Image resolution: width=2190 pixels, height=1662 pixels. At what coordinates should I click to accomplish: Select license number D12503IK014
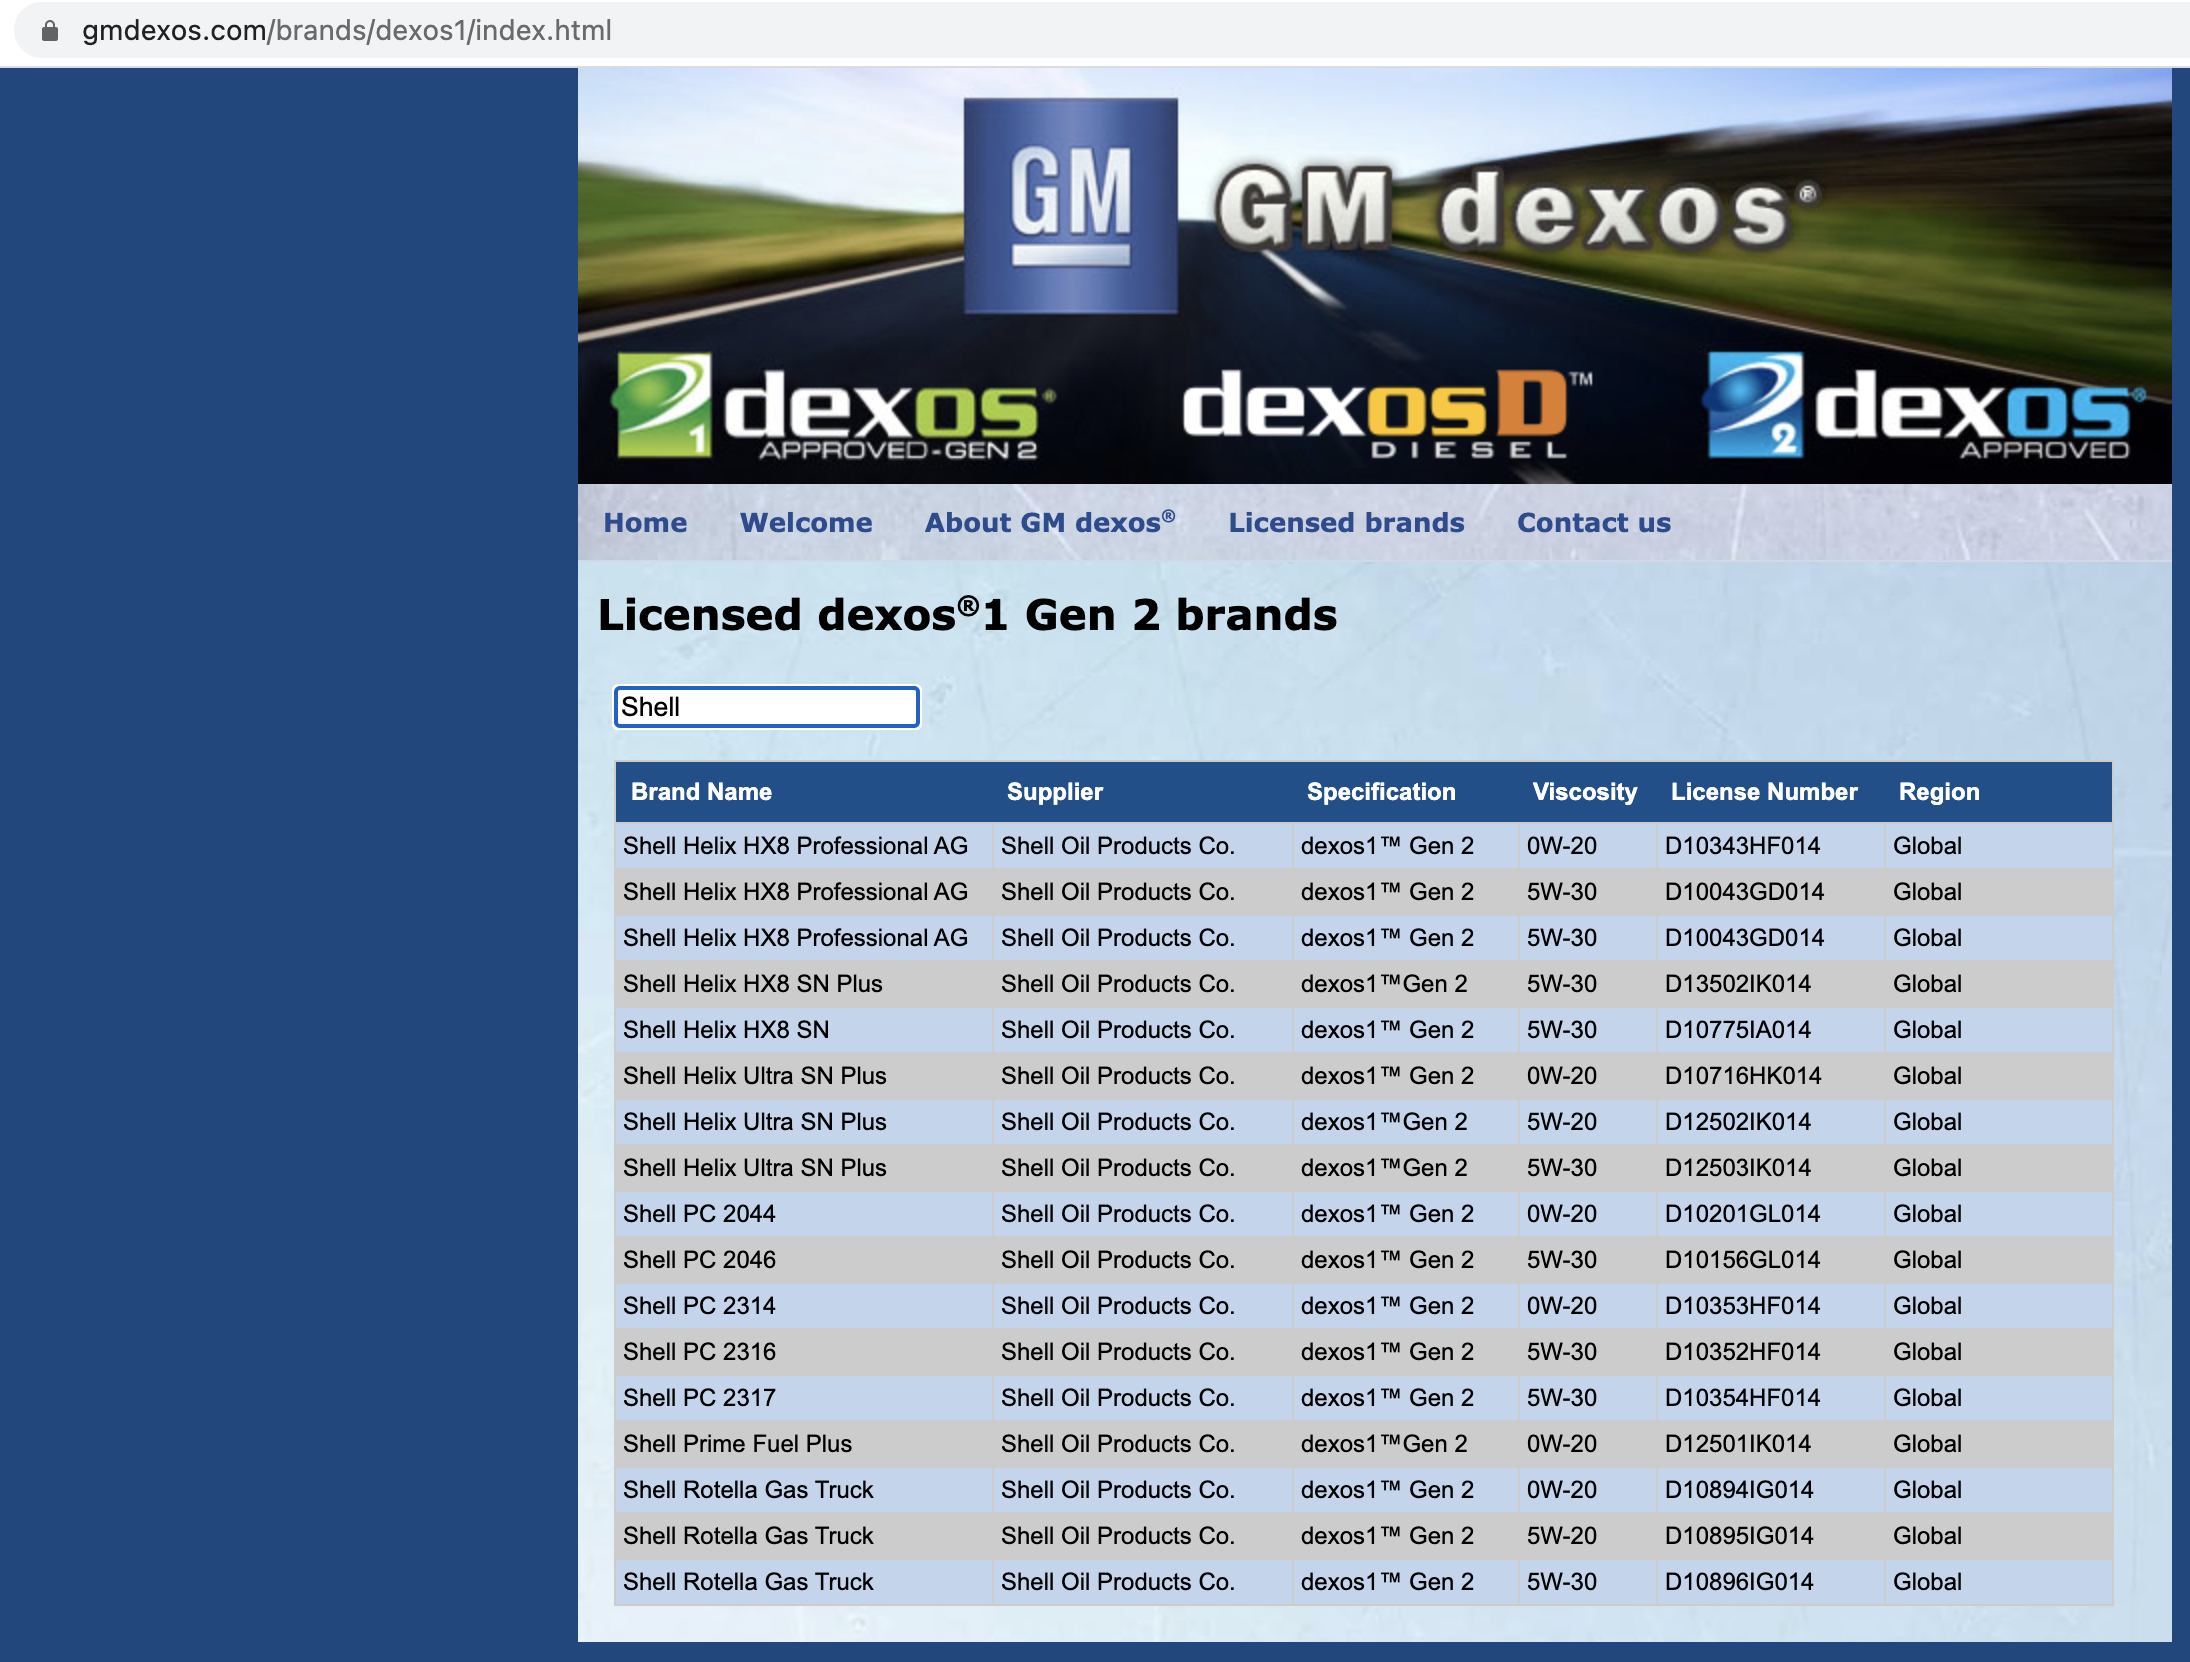point(1738,1168)
